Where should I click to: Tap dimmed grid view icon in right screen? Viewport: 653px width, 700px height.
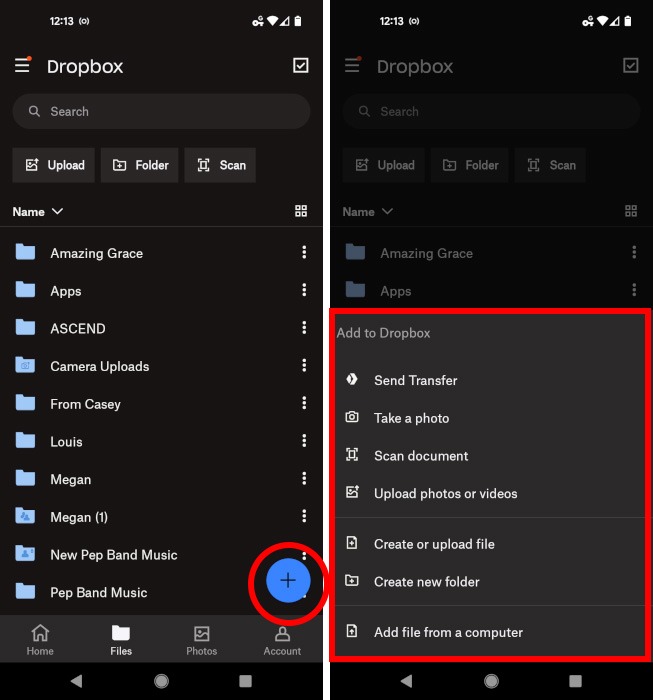click(631, 211)
